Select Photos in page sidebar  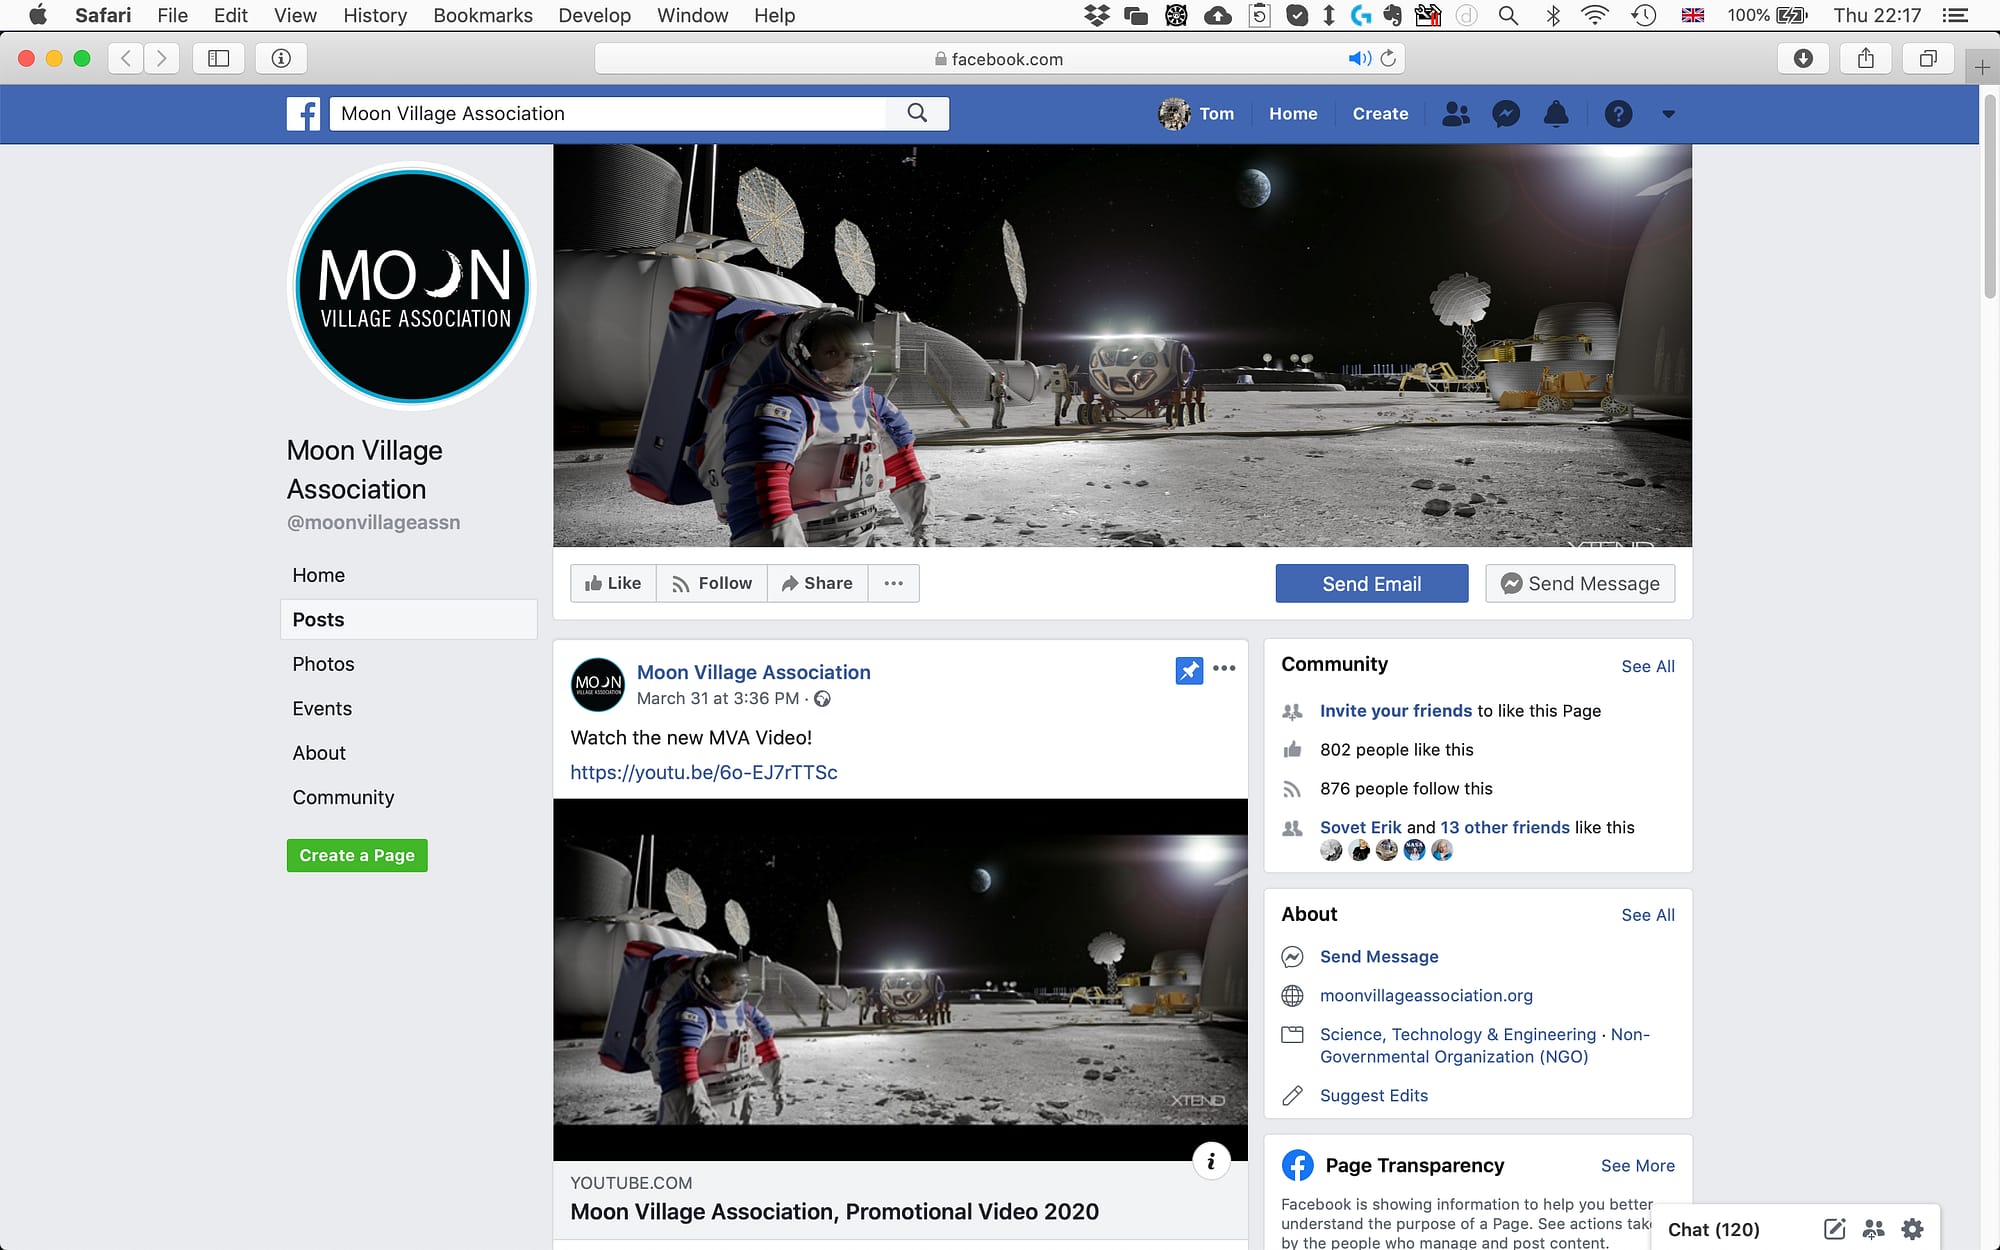409,664
